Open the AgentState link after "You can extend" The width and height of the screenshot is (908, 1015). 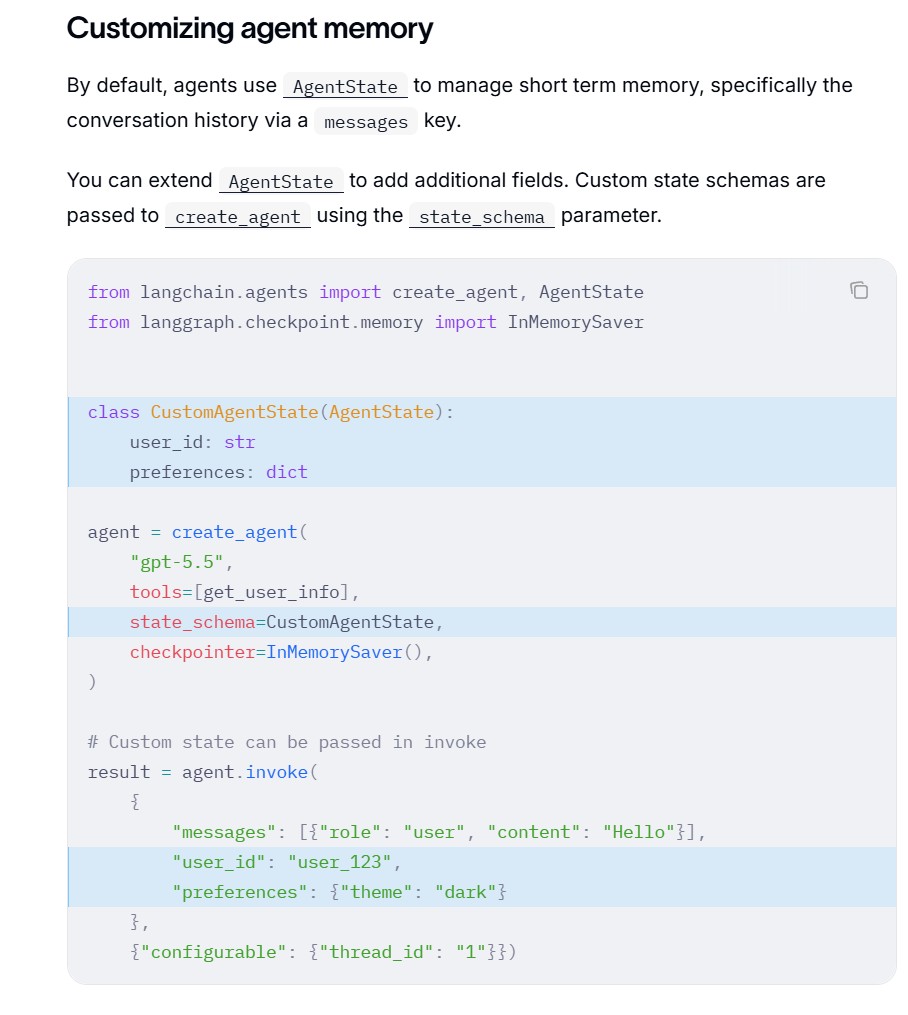click(x=281, y=181)
